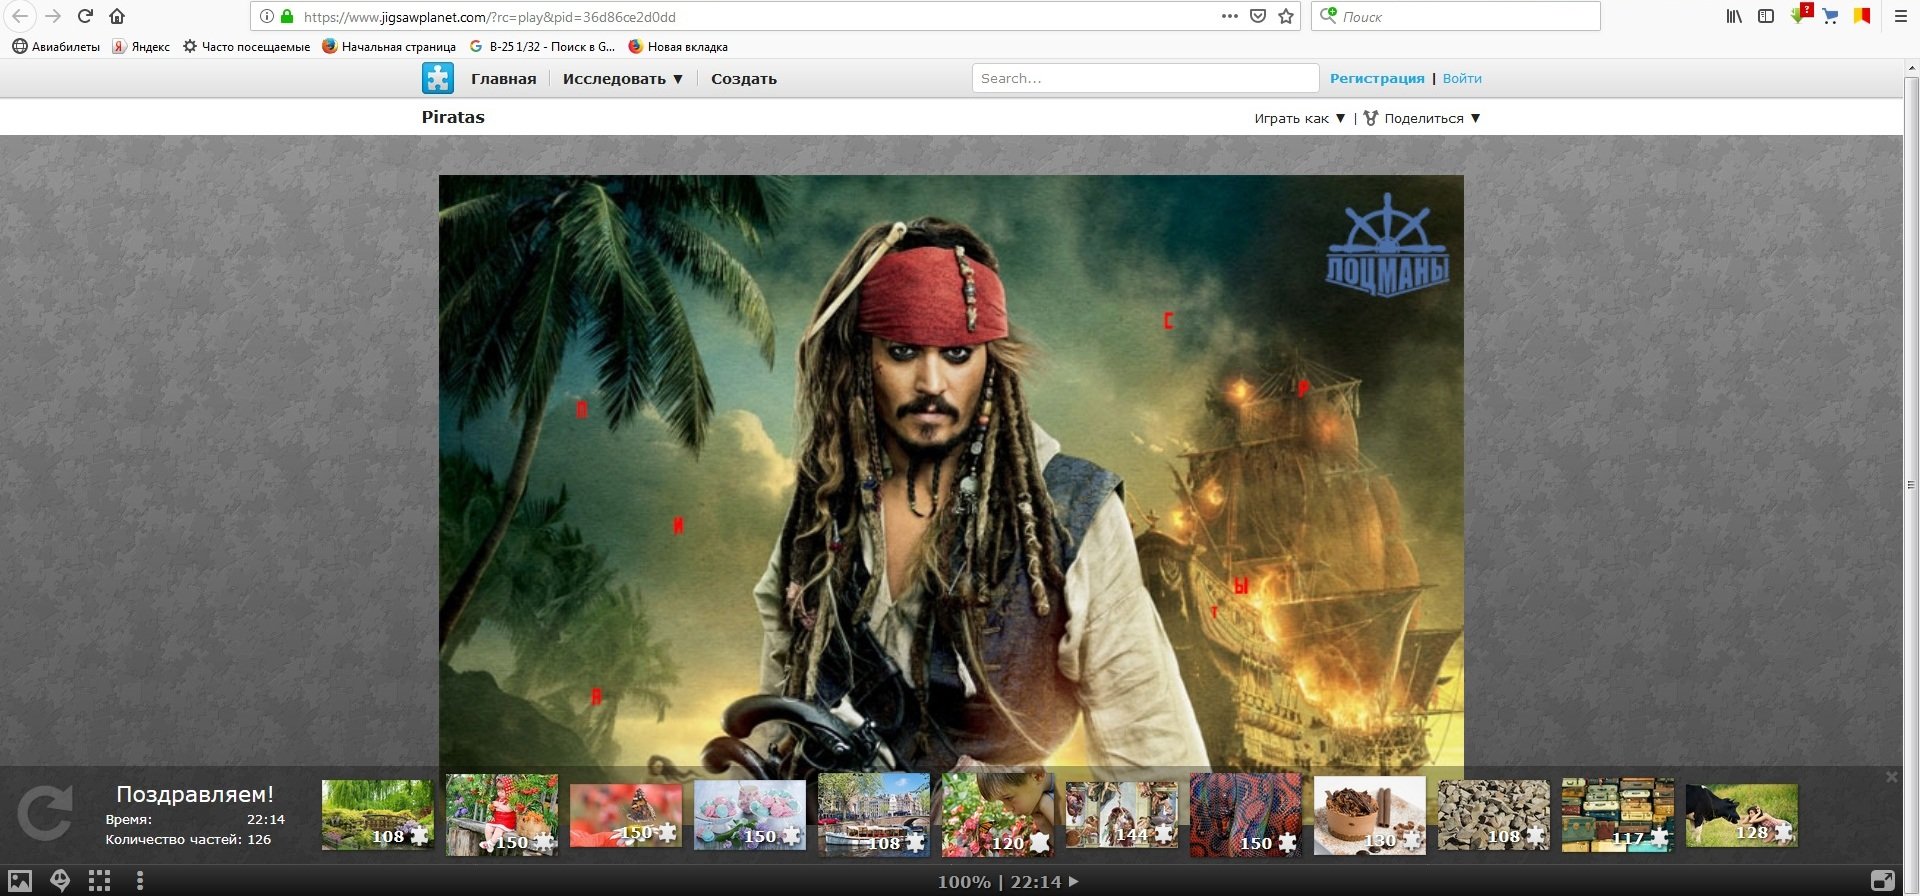Screen dimensions: 1920x896
Task: Enter fullscreen mode with bottom-right icon
Action: (x=1882, y=881)
